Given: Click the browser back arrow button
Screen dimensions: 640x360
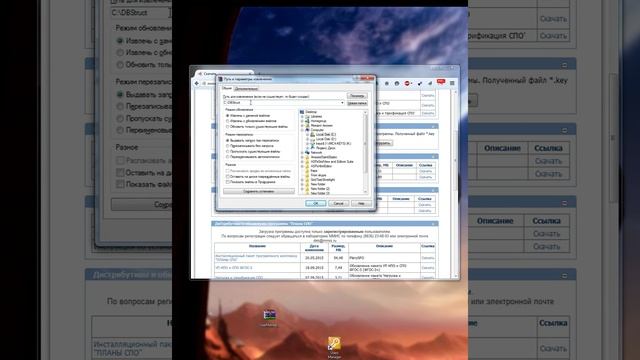Looking at the screenshot, I should coord(197,83).
